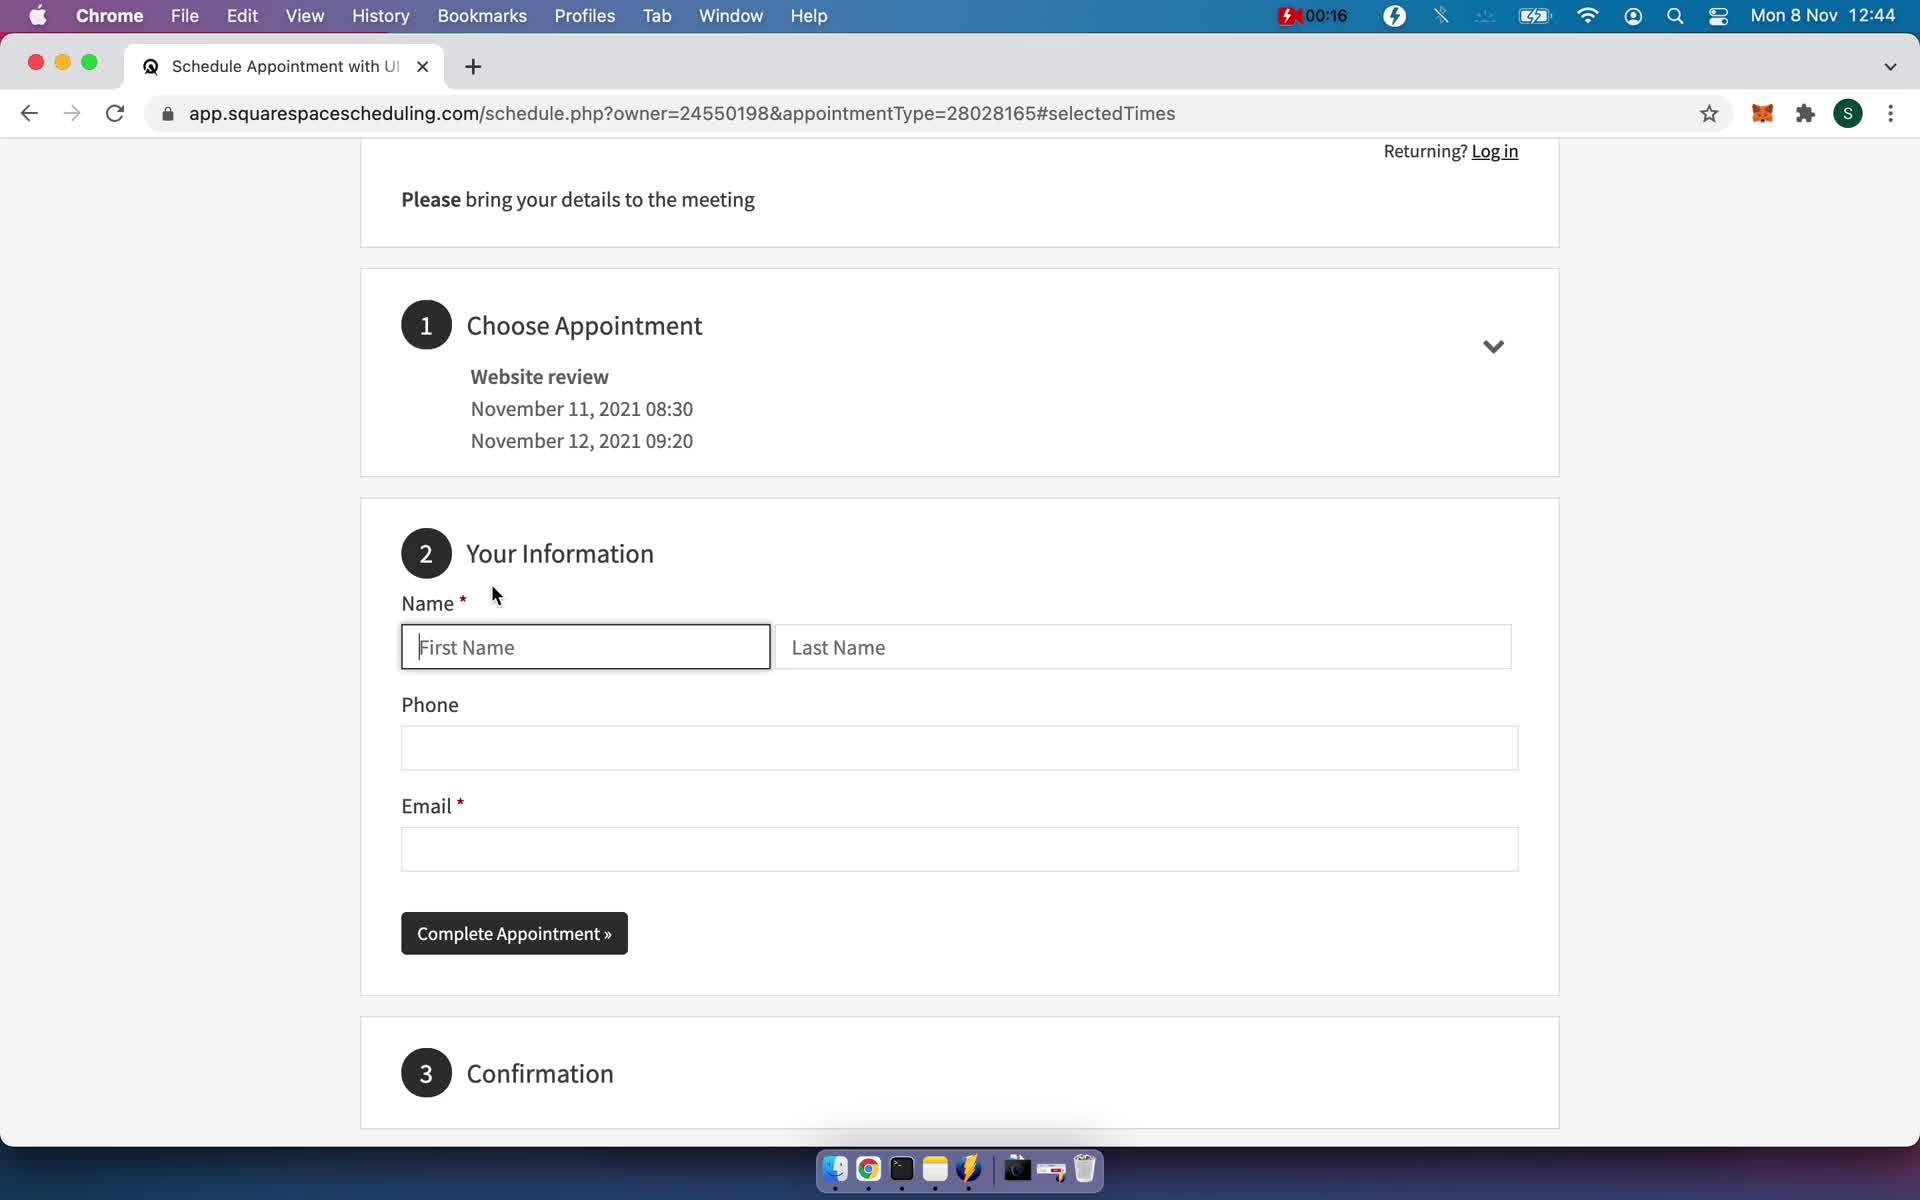Screen dimensions: 1920x1200
Task: Open the Apple menu
Action: pyautogui.click(x=37, y=16)
